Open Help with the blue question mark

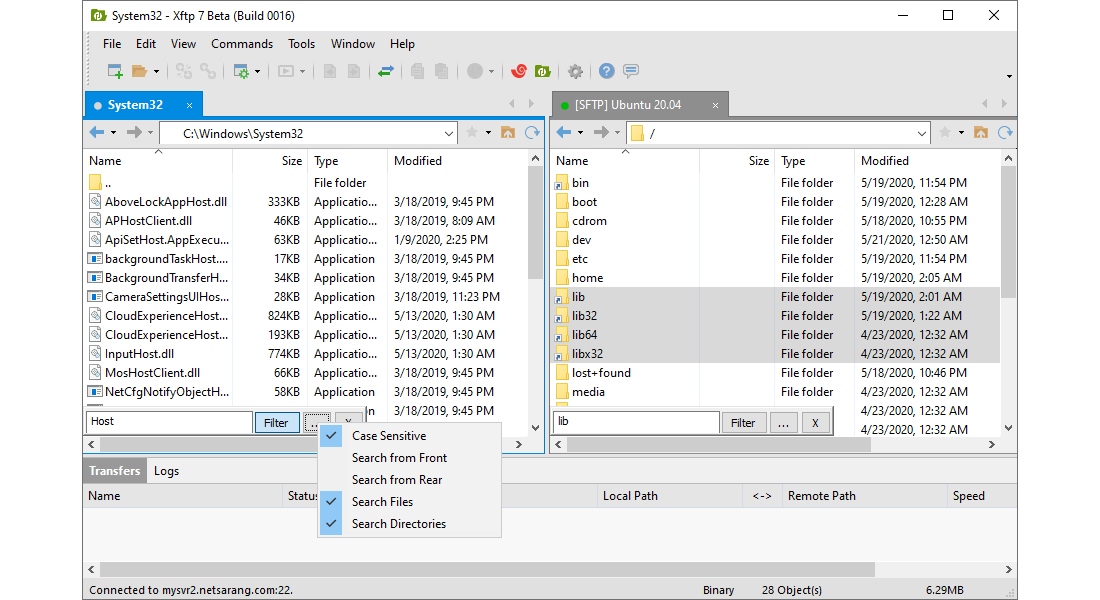coord(607,71)
